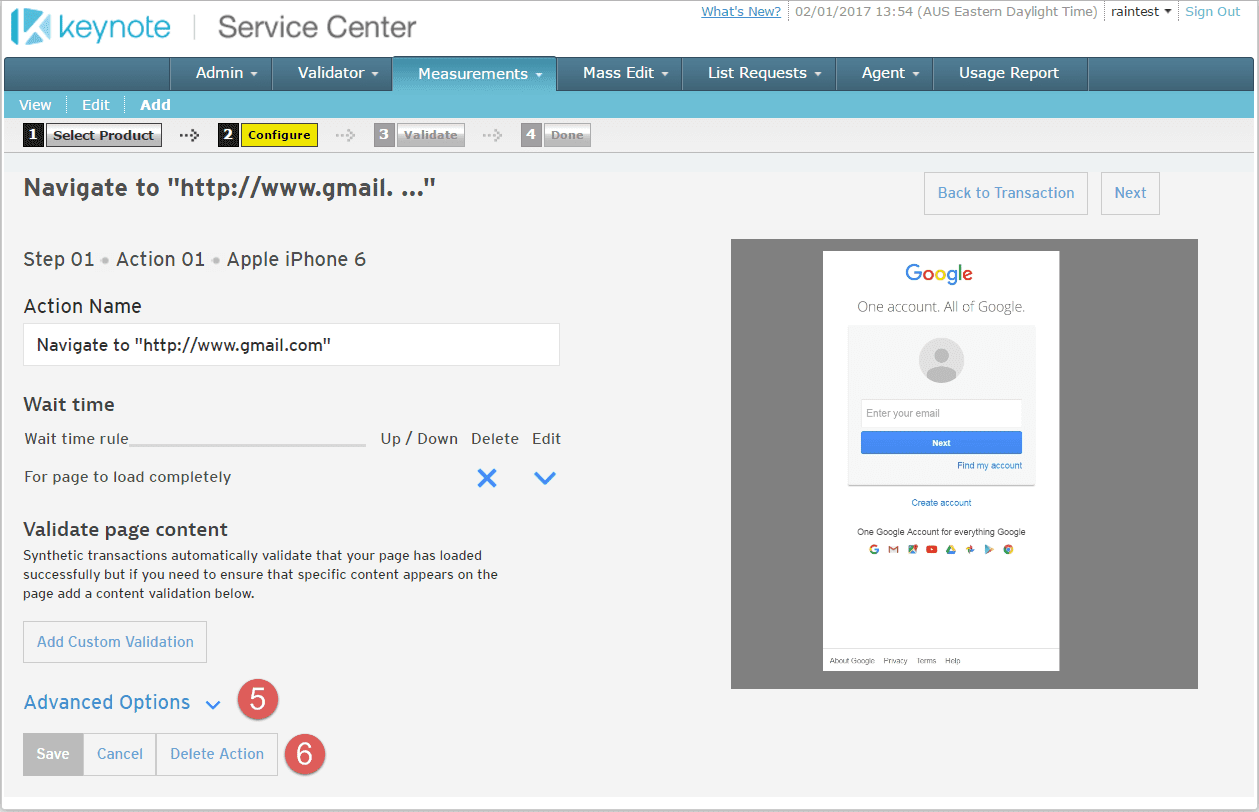Open the Validator menu
Image resolution: width=1259 pixels, height=812 pixels.
point(338,73)
